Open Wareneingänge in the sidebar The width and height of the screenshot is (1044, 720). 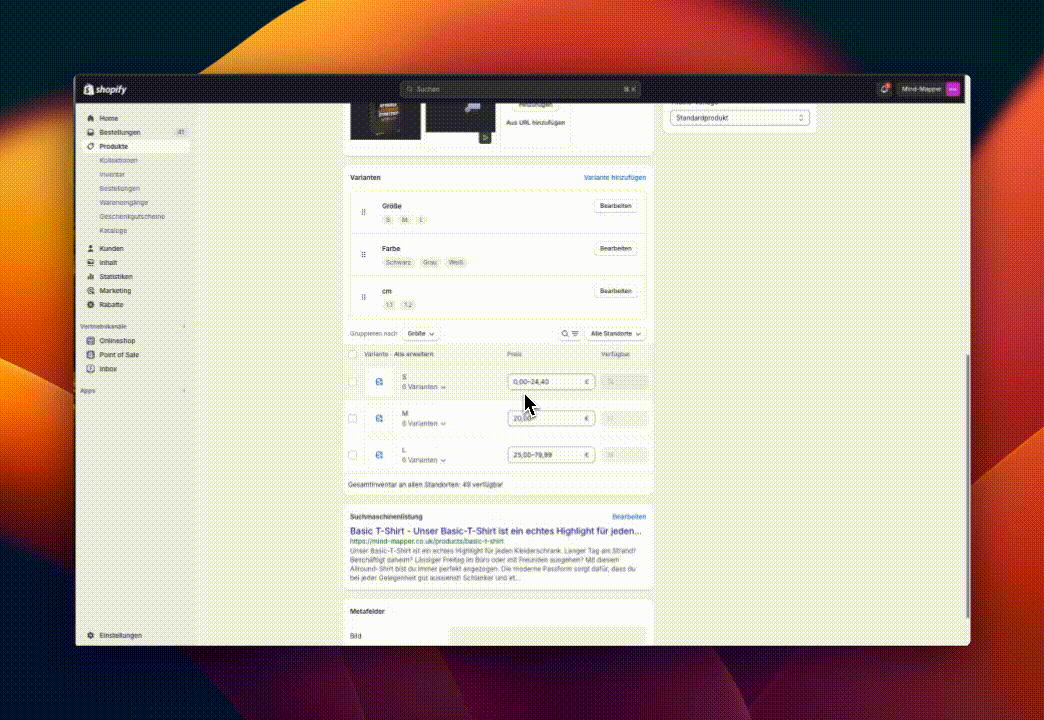coord(124,202)
